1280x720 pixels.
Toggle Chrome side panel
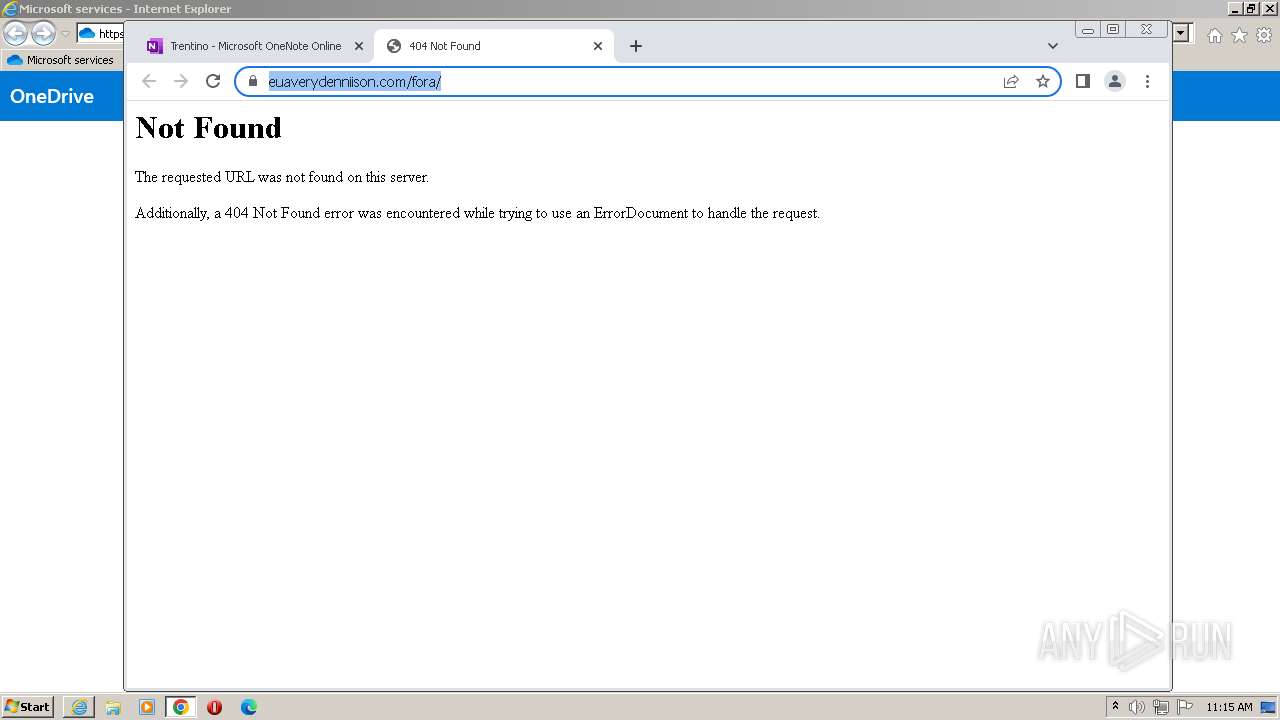tap(1082, 81)
